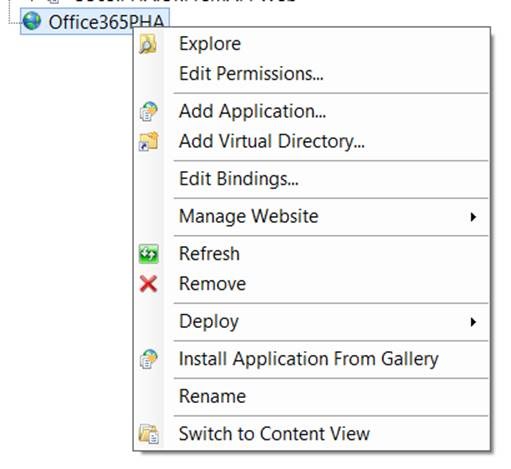The width and height of the screenshot is (511, 469).
Task: Open the Deploy submenu
Action: pos(209,322)
